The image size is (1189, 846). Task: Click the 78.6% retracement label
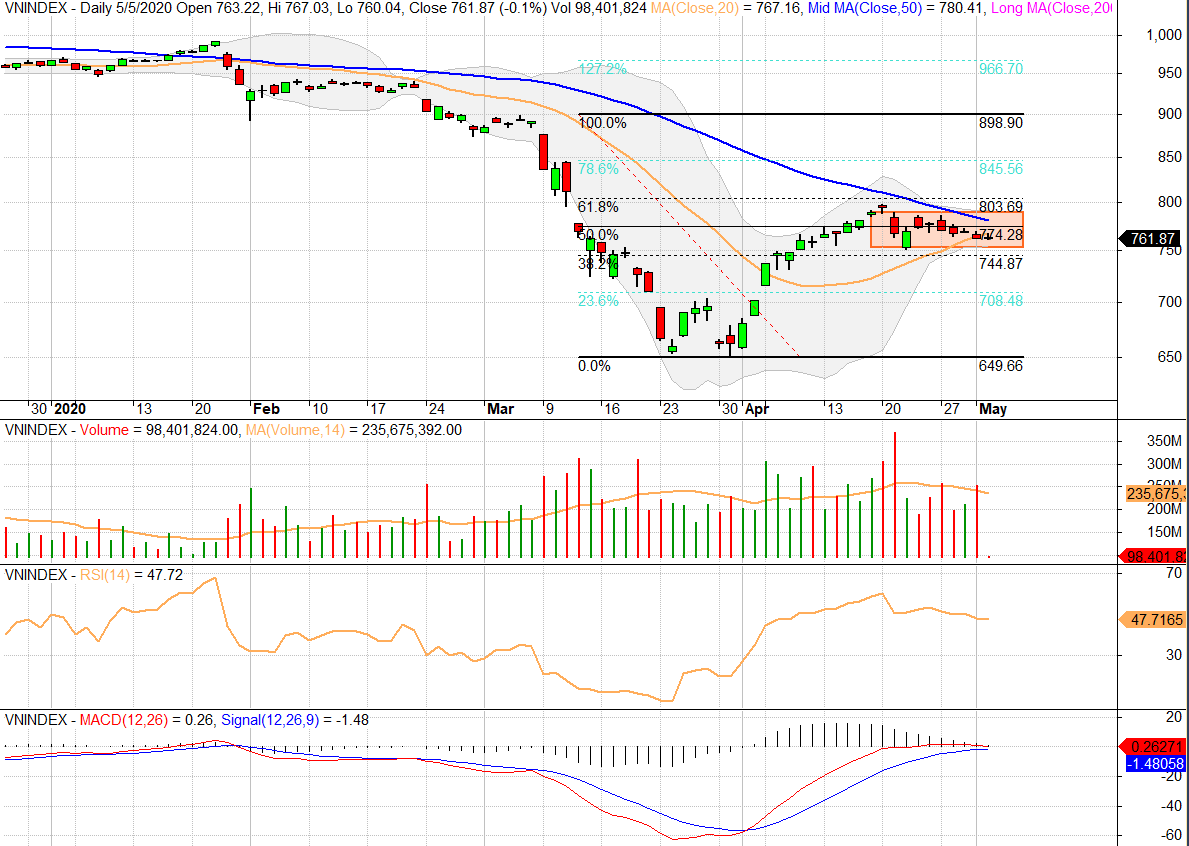(x=598, y=169)
